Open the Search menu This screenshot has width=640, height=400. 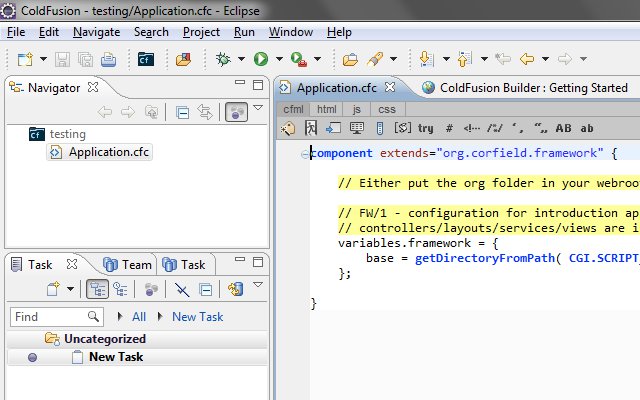point(151,32)
